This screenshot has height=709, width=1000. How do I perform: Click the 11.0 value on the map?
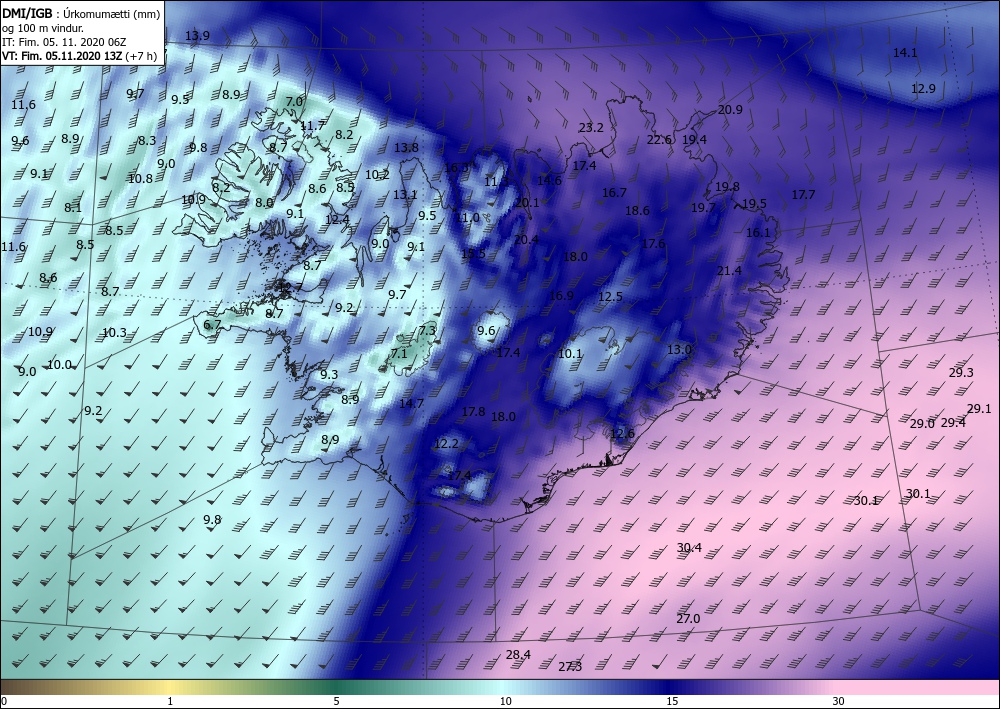tap(467, 217)
